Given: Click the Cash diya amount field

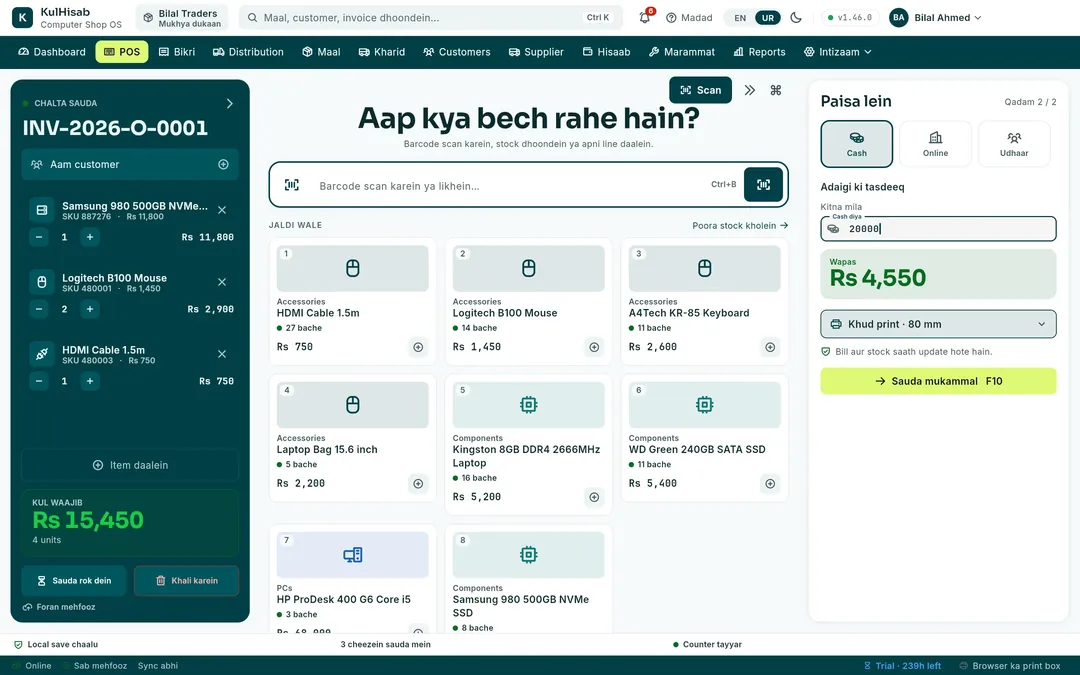Looking at the screenshot, I should click(938, 229).
